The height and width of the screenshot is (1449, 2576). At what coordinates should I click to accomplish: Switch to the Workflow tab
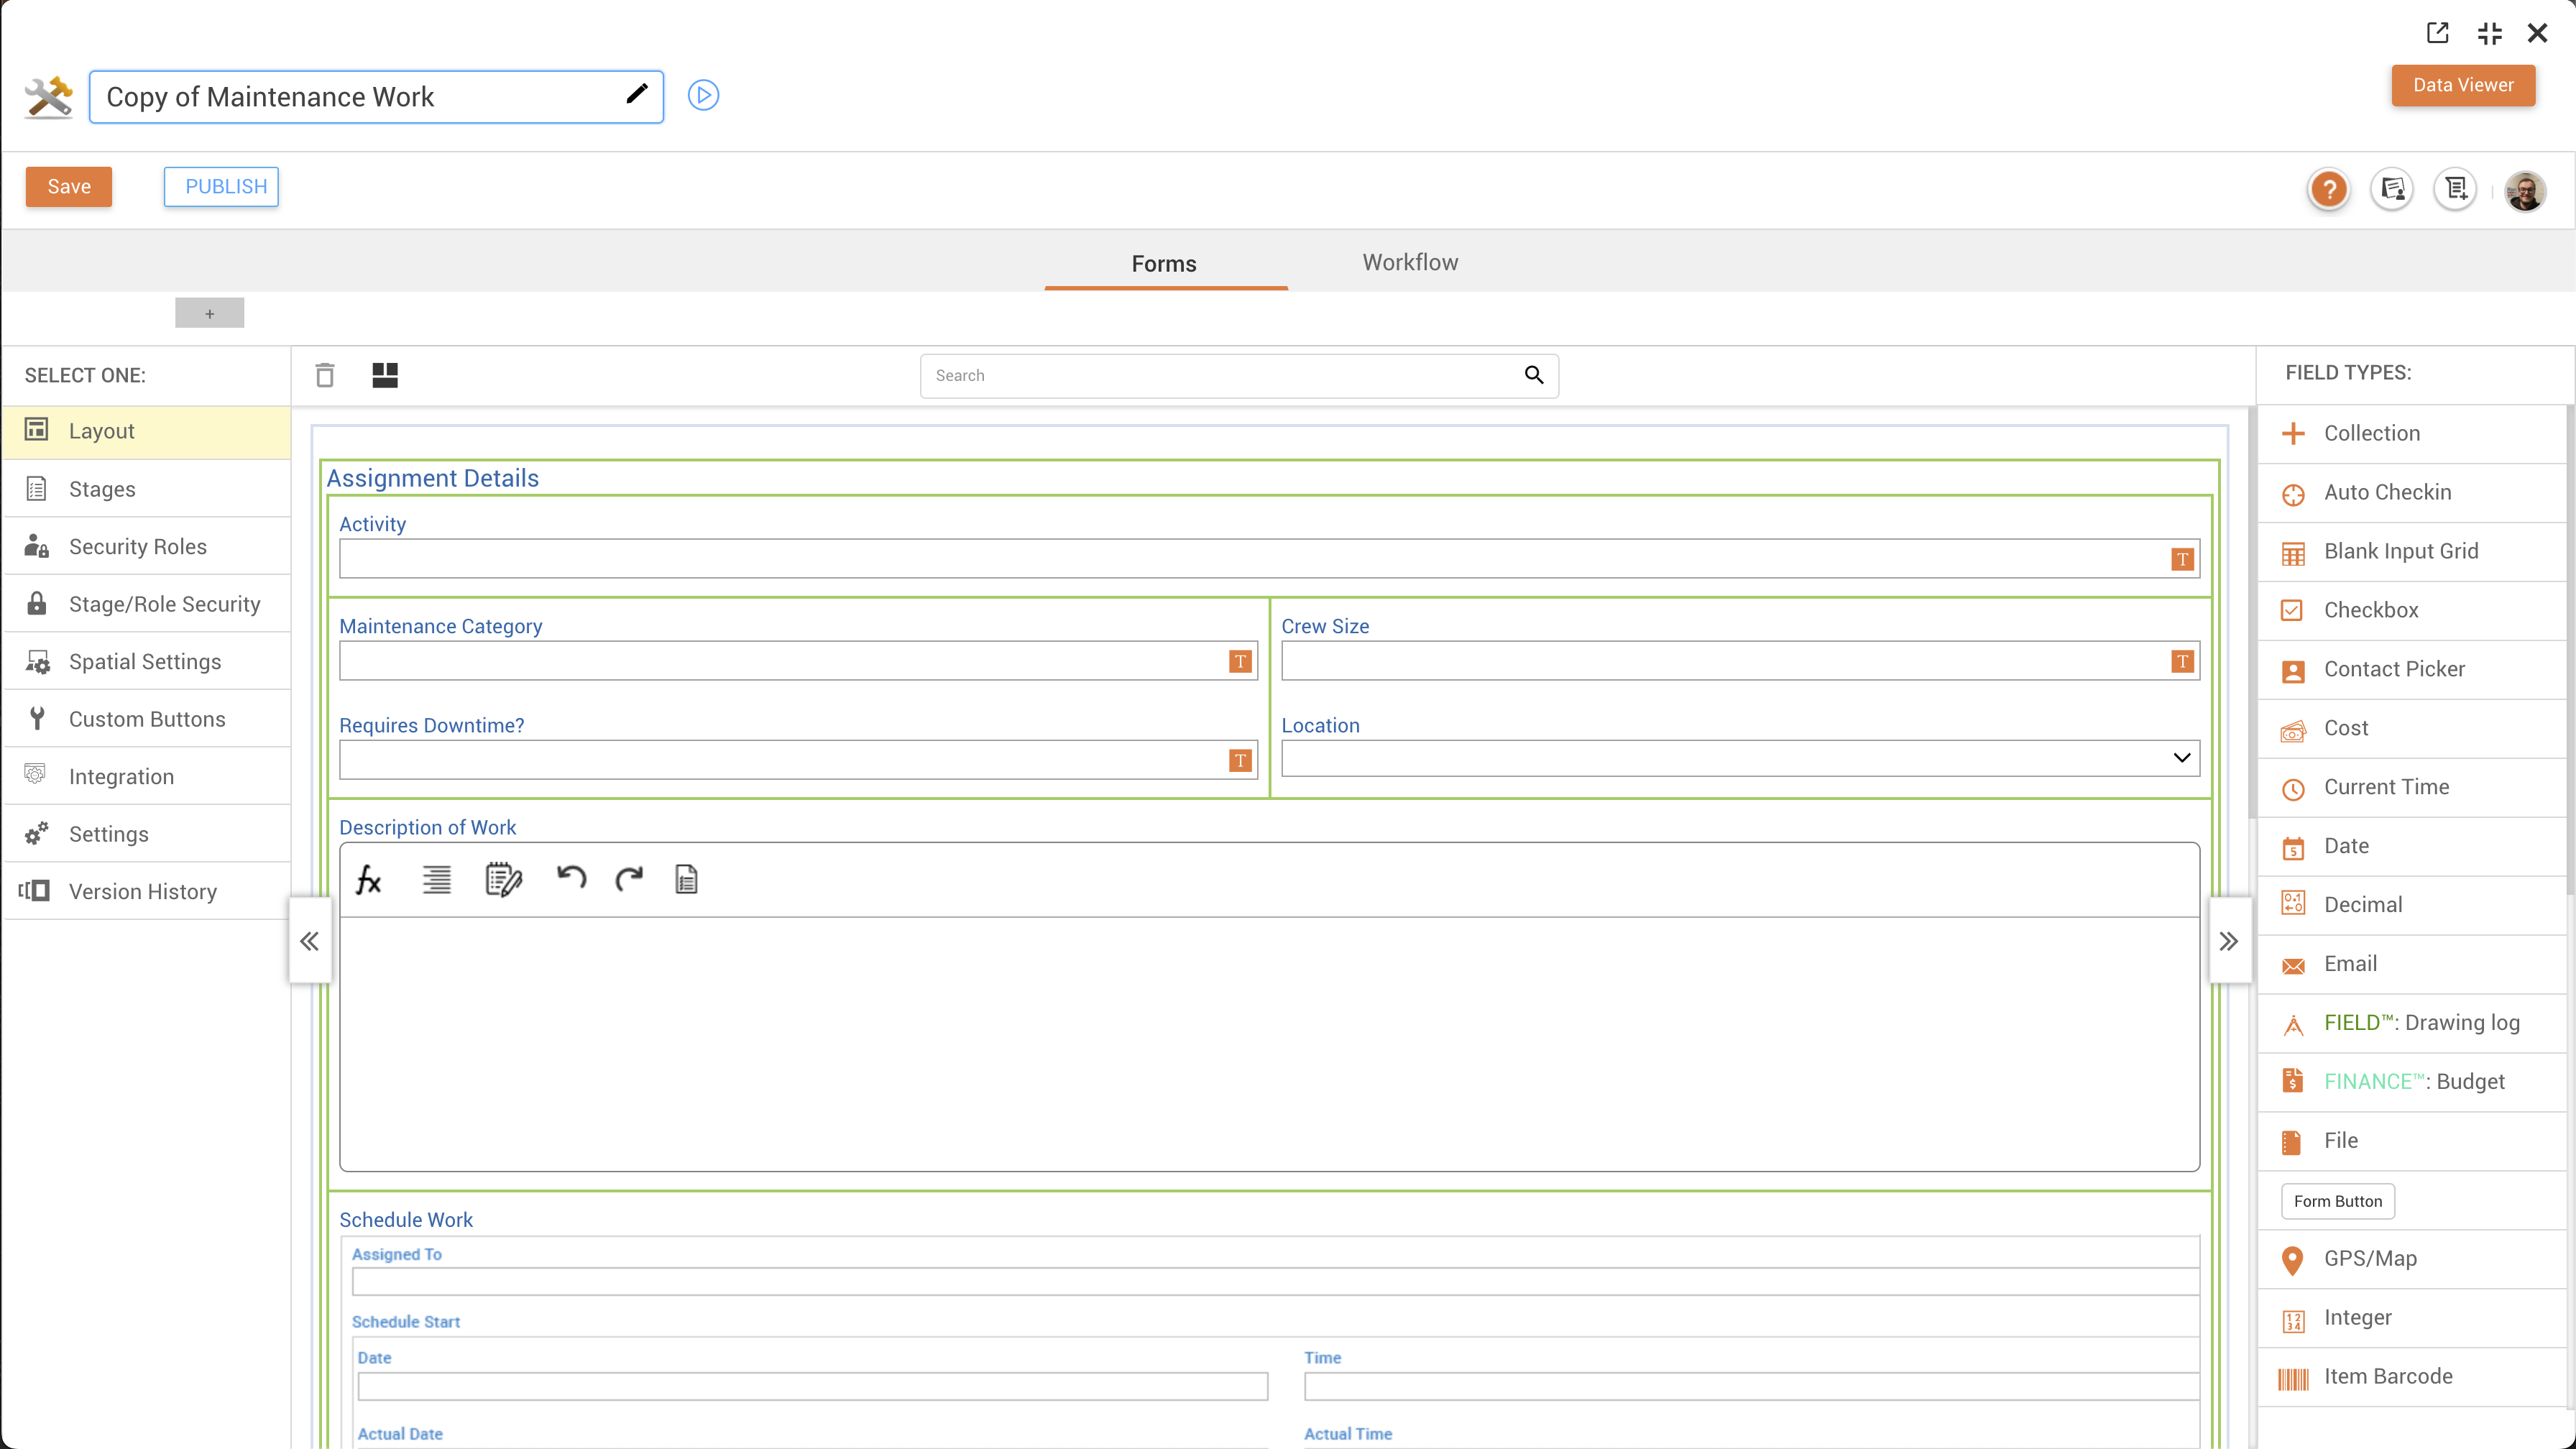[1409, 262]
